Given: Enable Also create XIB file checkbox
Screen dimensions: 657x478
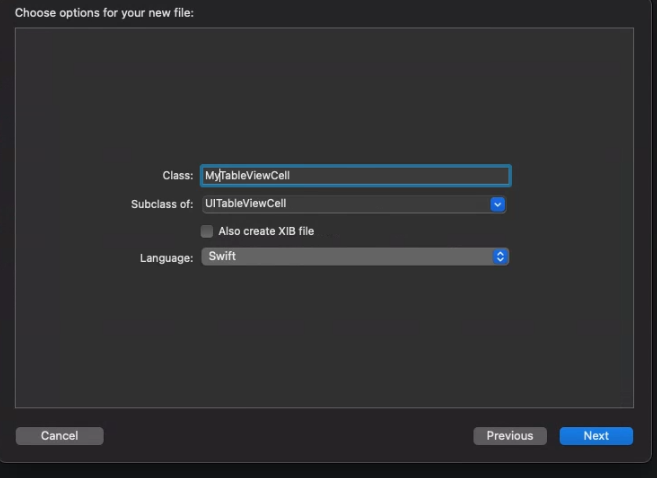Looking at the screenshot, I should [x=207, y=231].
